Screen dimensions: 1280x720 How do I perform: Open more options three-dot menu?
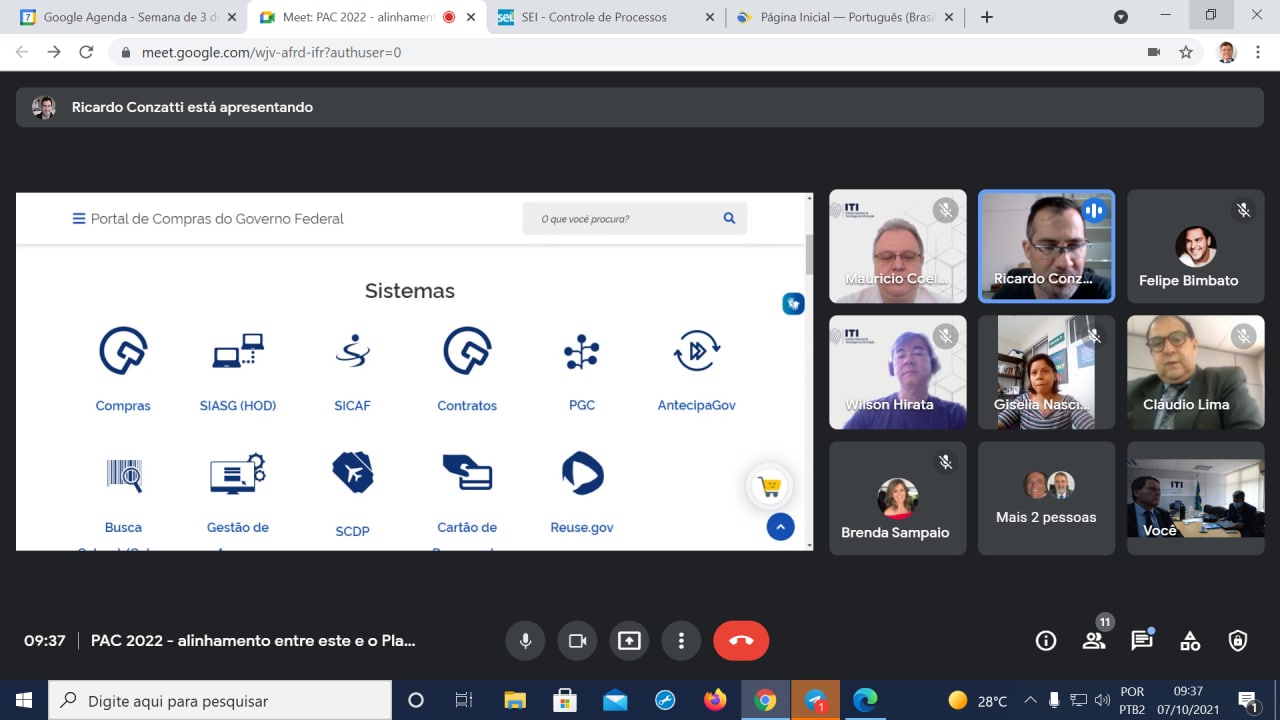pyautogui.click(x=681, y=641)
